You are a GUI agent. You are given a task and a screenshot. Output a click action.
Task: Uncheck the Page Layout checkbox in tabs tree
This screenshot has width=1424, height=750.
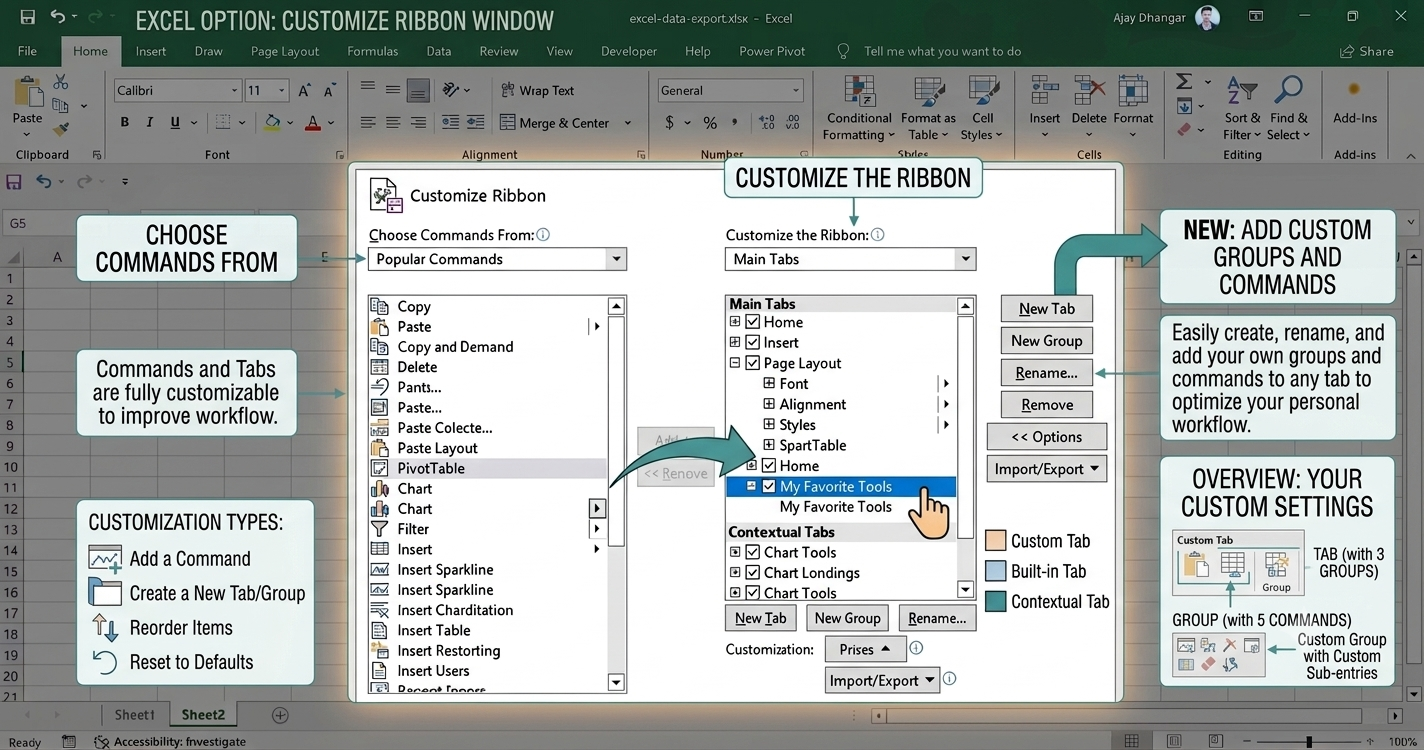pos(753,363)
